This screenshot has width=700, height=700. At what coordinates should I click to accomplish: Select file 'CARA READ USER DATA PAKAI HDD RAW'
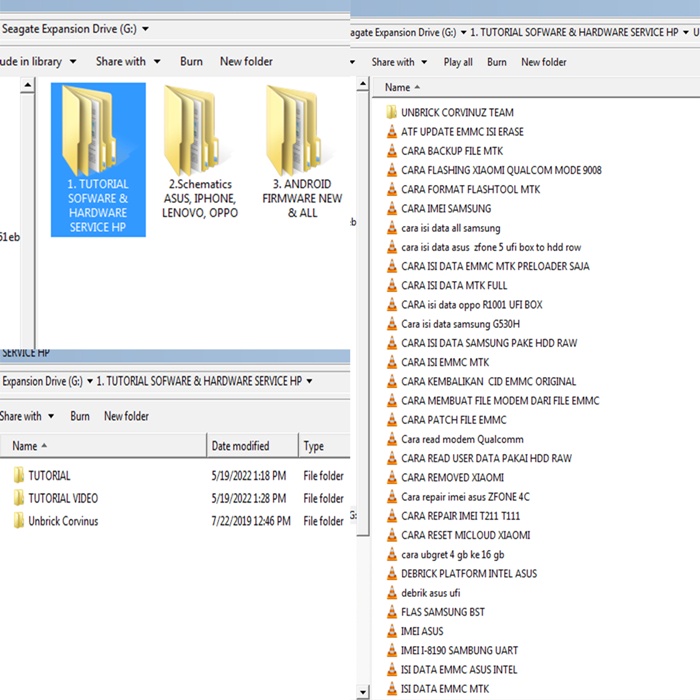(x=486, y=458)
